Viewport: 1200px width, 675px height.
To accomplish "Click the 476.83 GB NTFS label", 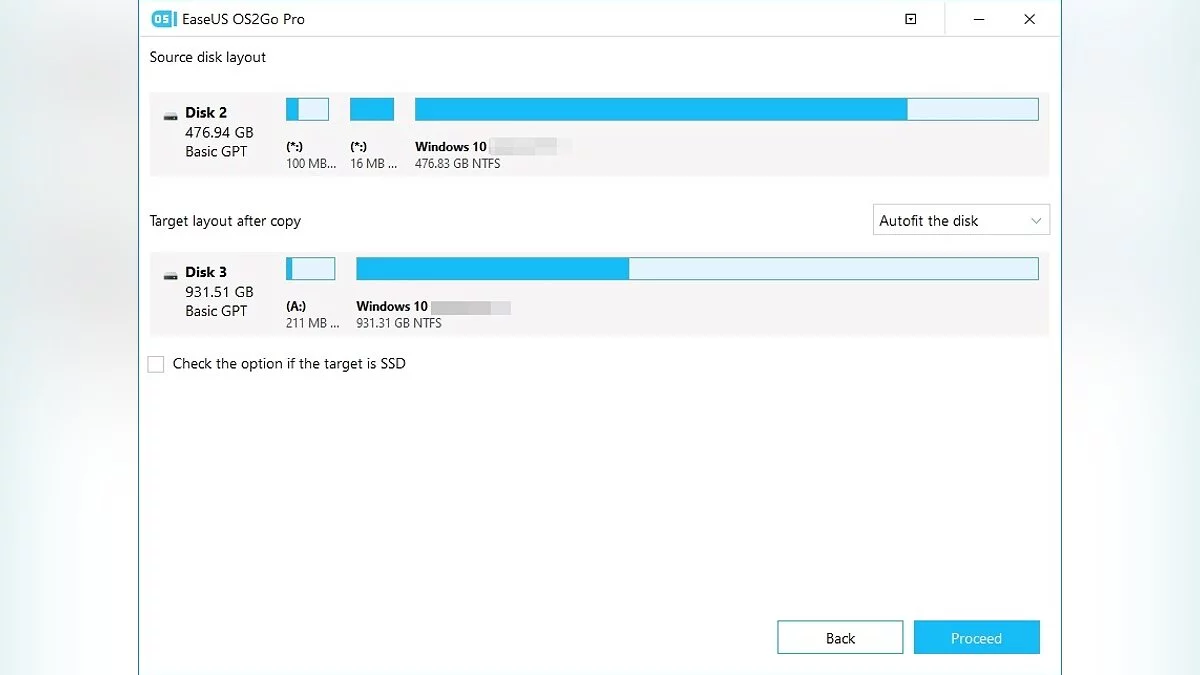I will pyautogui.click(x=458, y=164).
